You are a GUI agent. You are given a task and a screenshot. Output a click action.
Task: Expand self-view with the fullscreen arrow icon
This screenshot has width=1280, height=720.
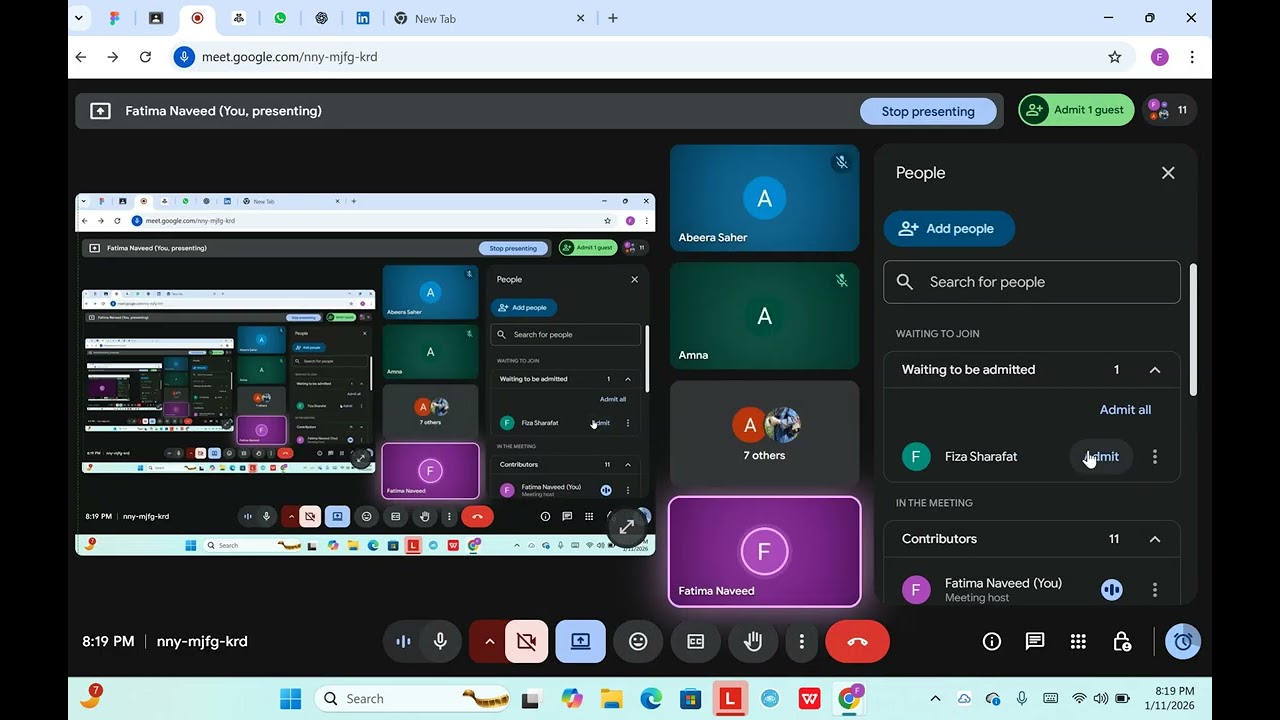627,527
